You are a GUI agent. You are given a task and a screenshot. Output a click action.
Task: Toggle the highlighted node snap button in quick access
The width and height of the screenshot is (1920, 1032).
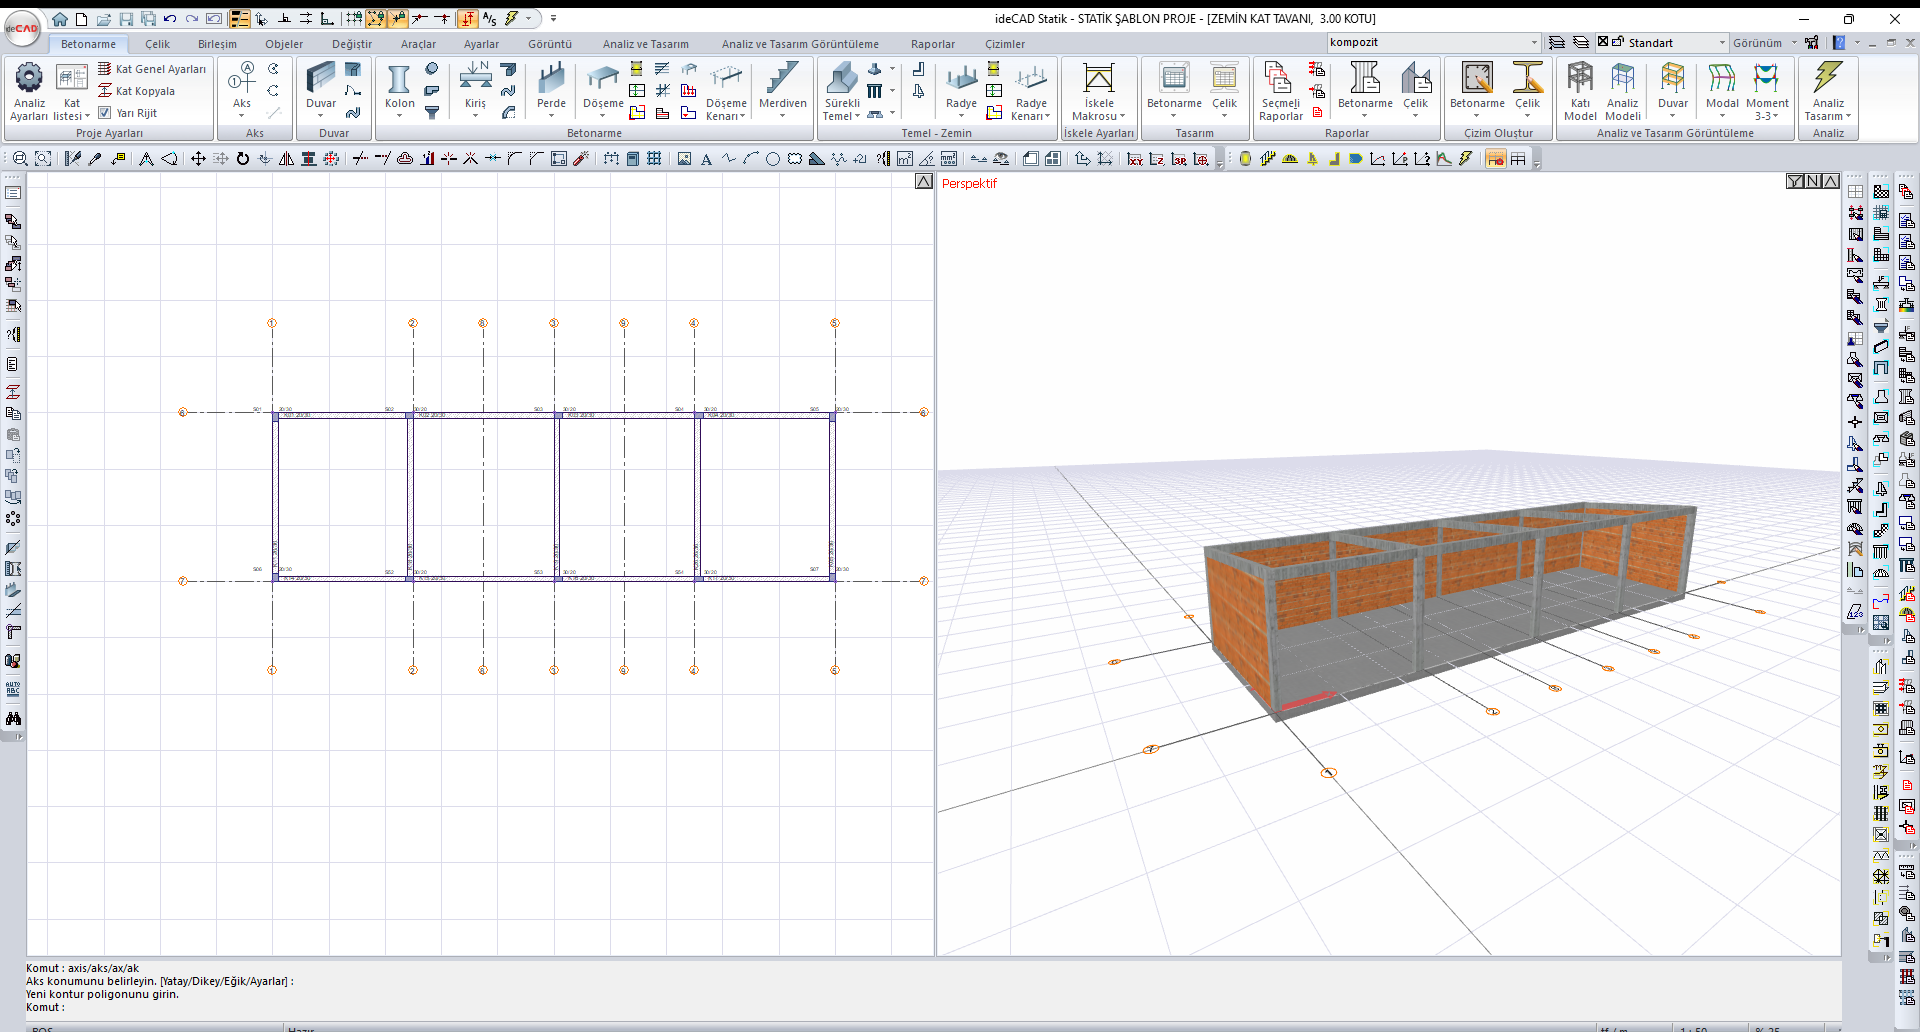(375, 19)
